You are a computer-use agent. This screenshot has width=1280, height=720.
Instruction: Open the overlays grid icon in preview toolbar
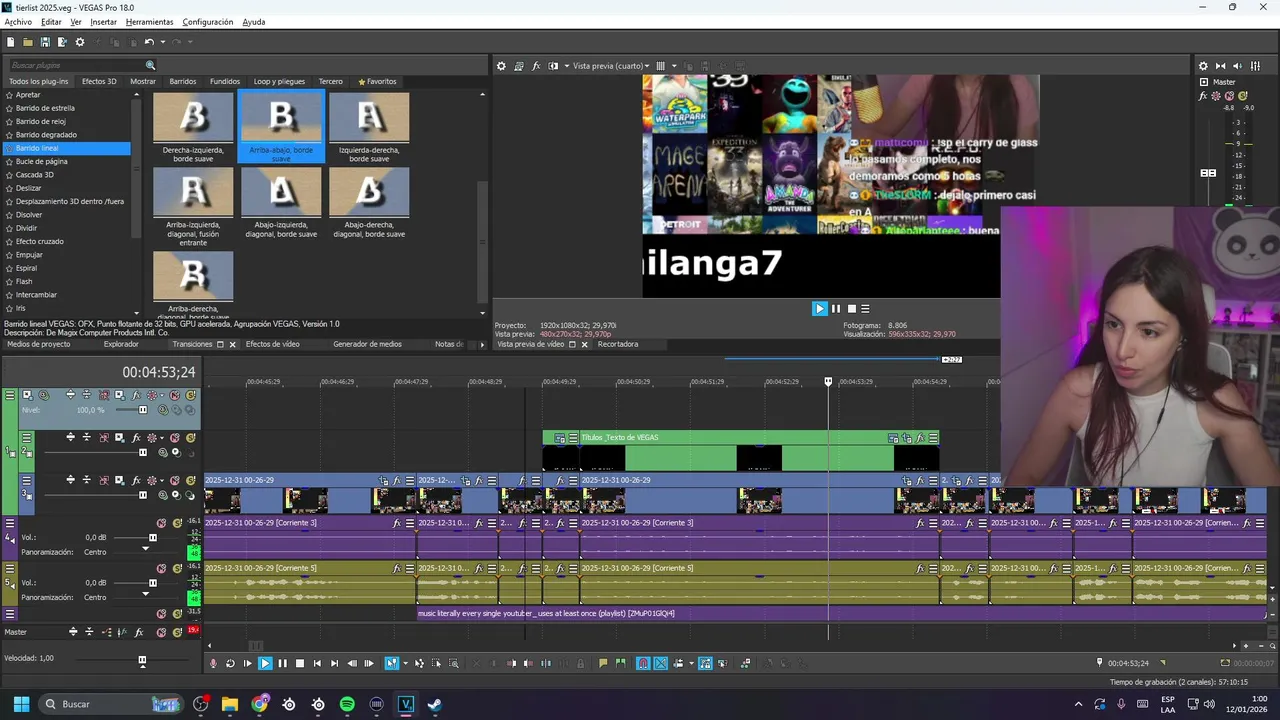[660, 66]
